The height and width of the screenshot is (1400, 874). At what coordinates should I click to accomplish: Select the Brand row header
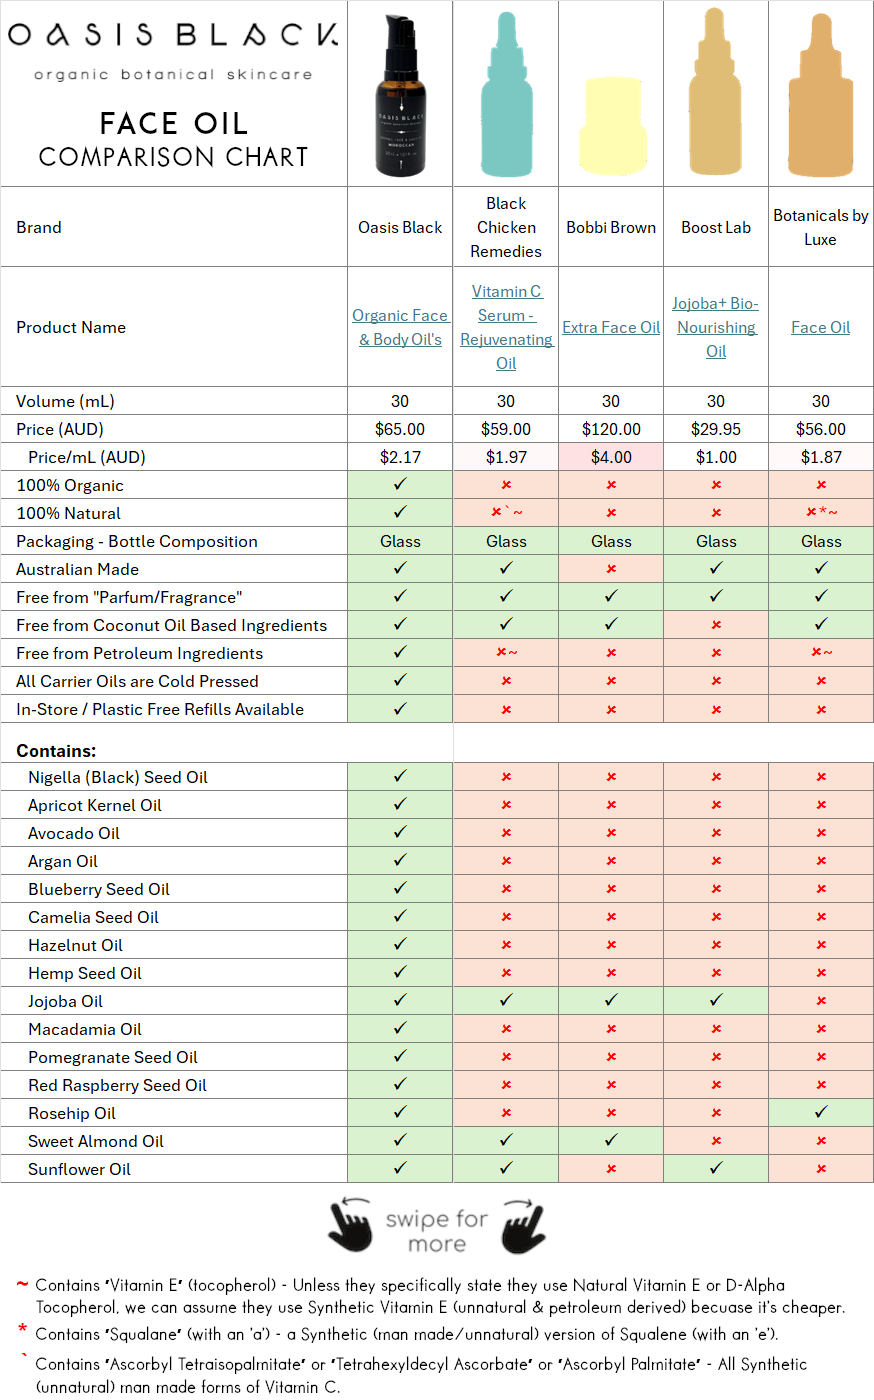point(39,227)
